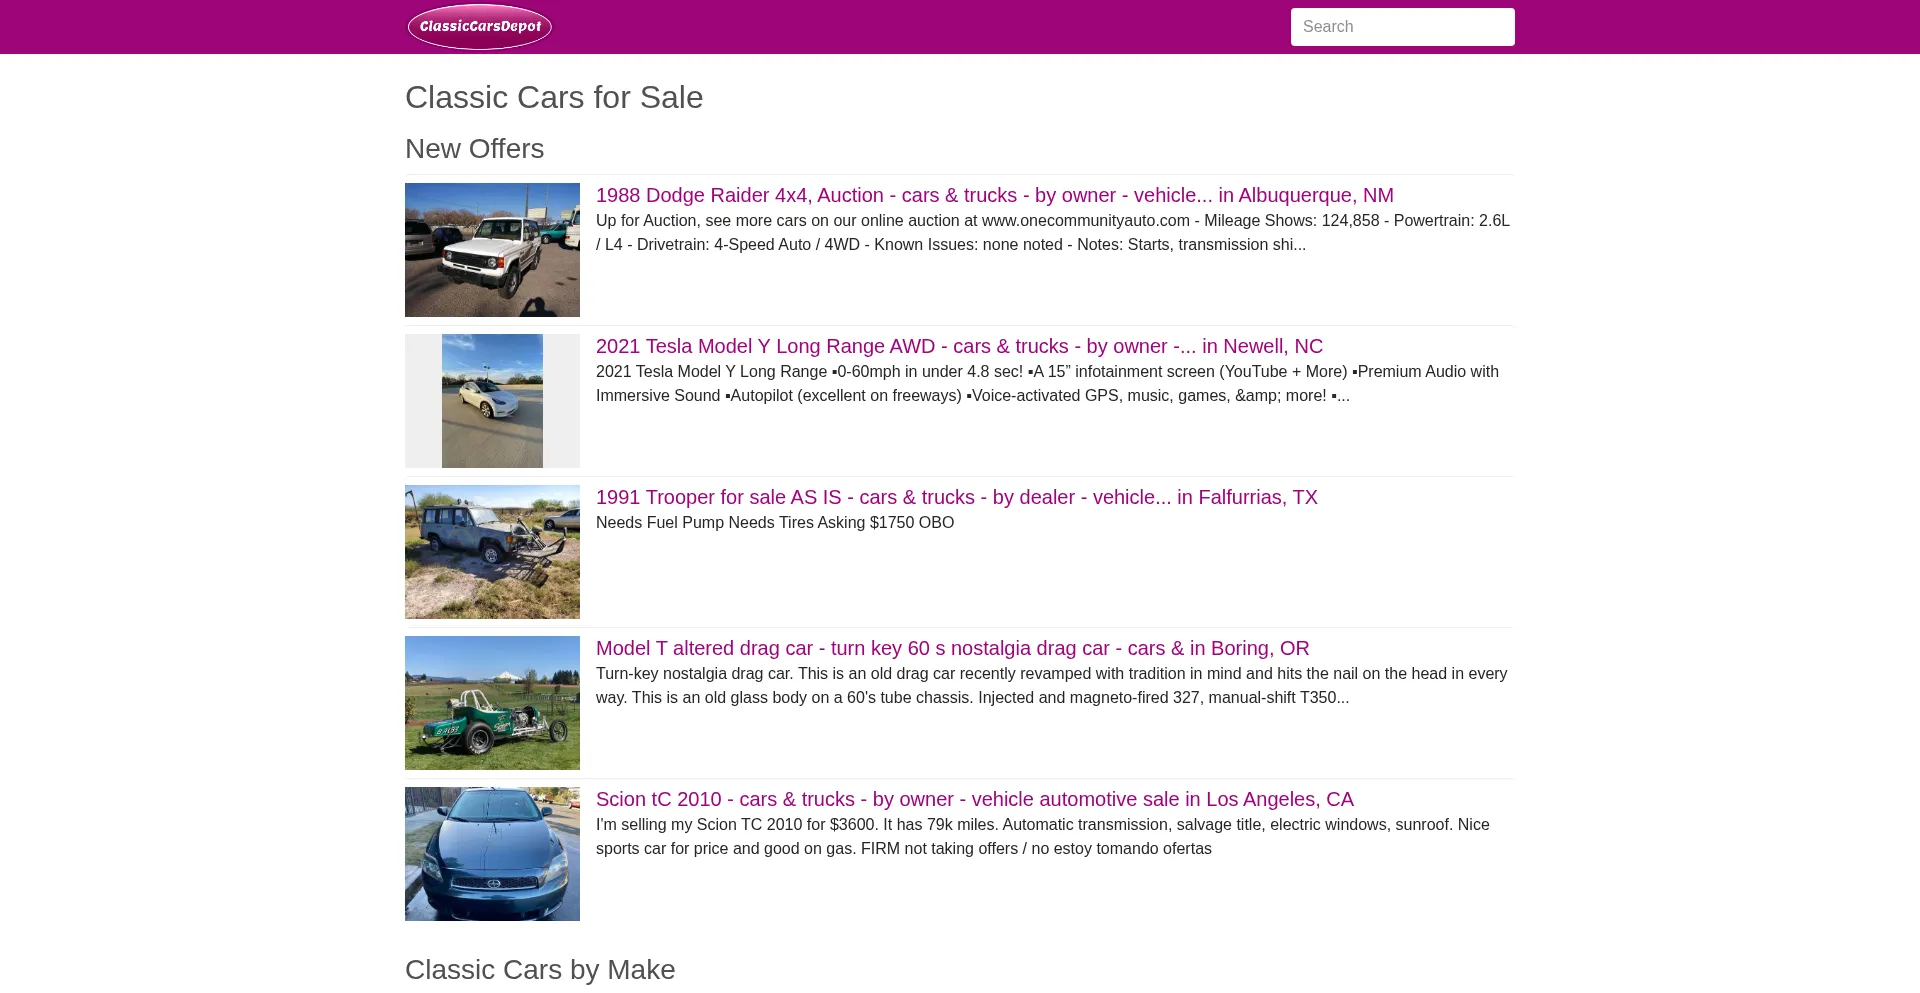This screenshot has width=1920, height=993.
Task: Click the blue Scion tC thumbnail
Action: tap(492, 854)
